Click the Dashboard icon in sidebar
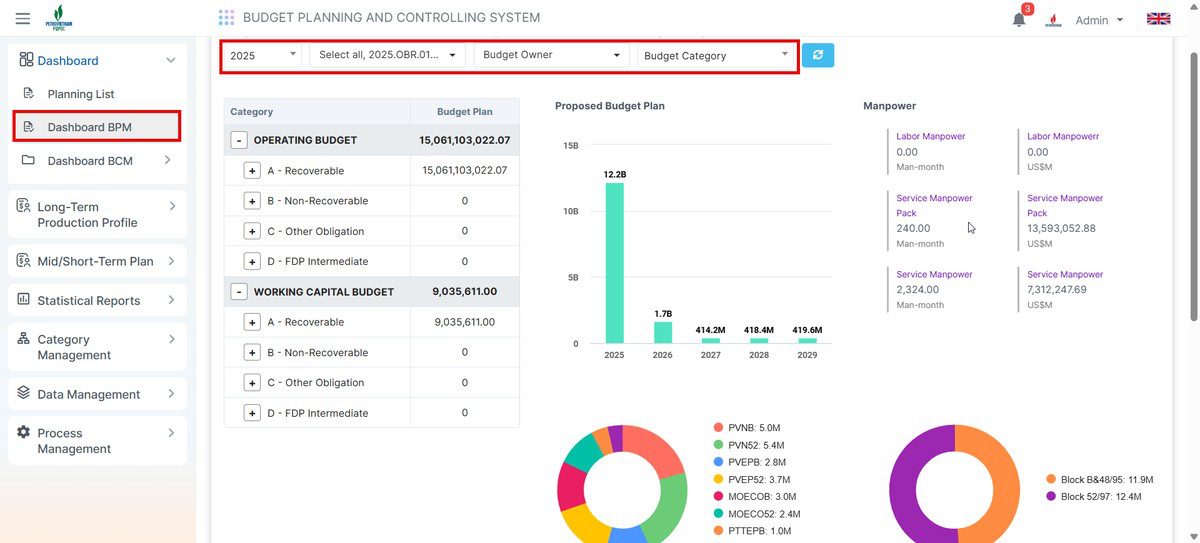The width and height of the screenshot is (1200, 543). [x=26, y=60]
